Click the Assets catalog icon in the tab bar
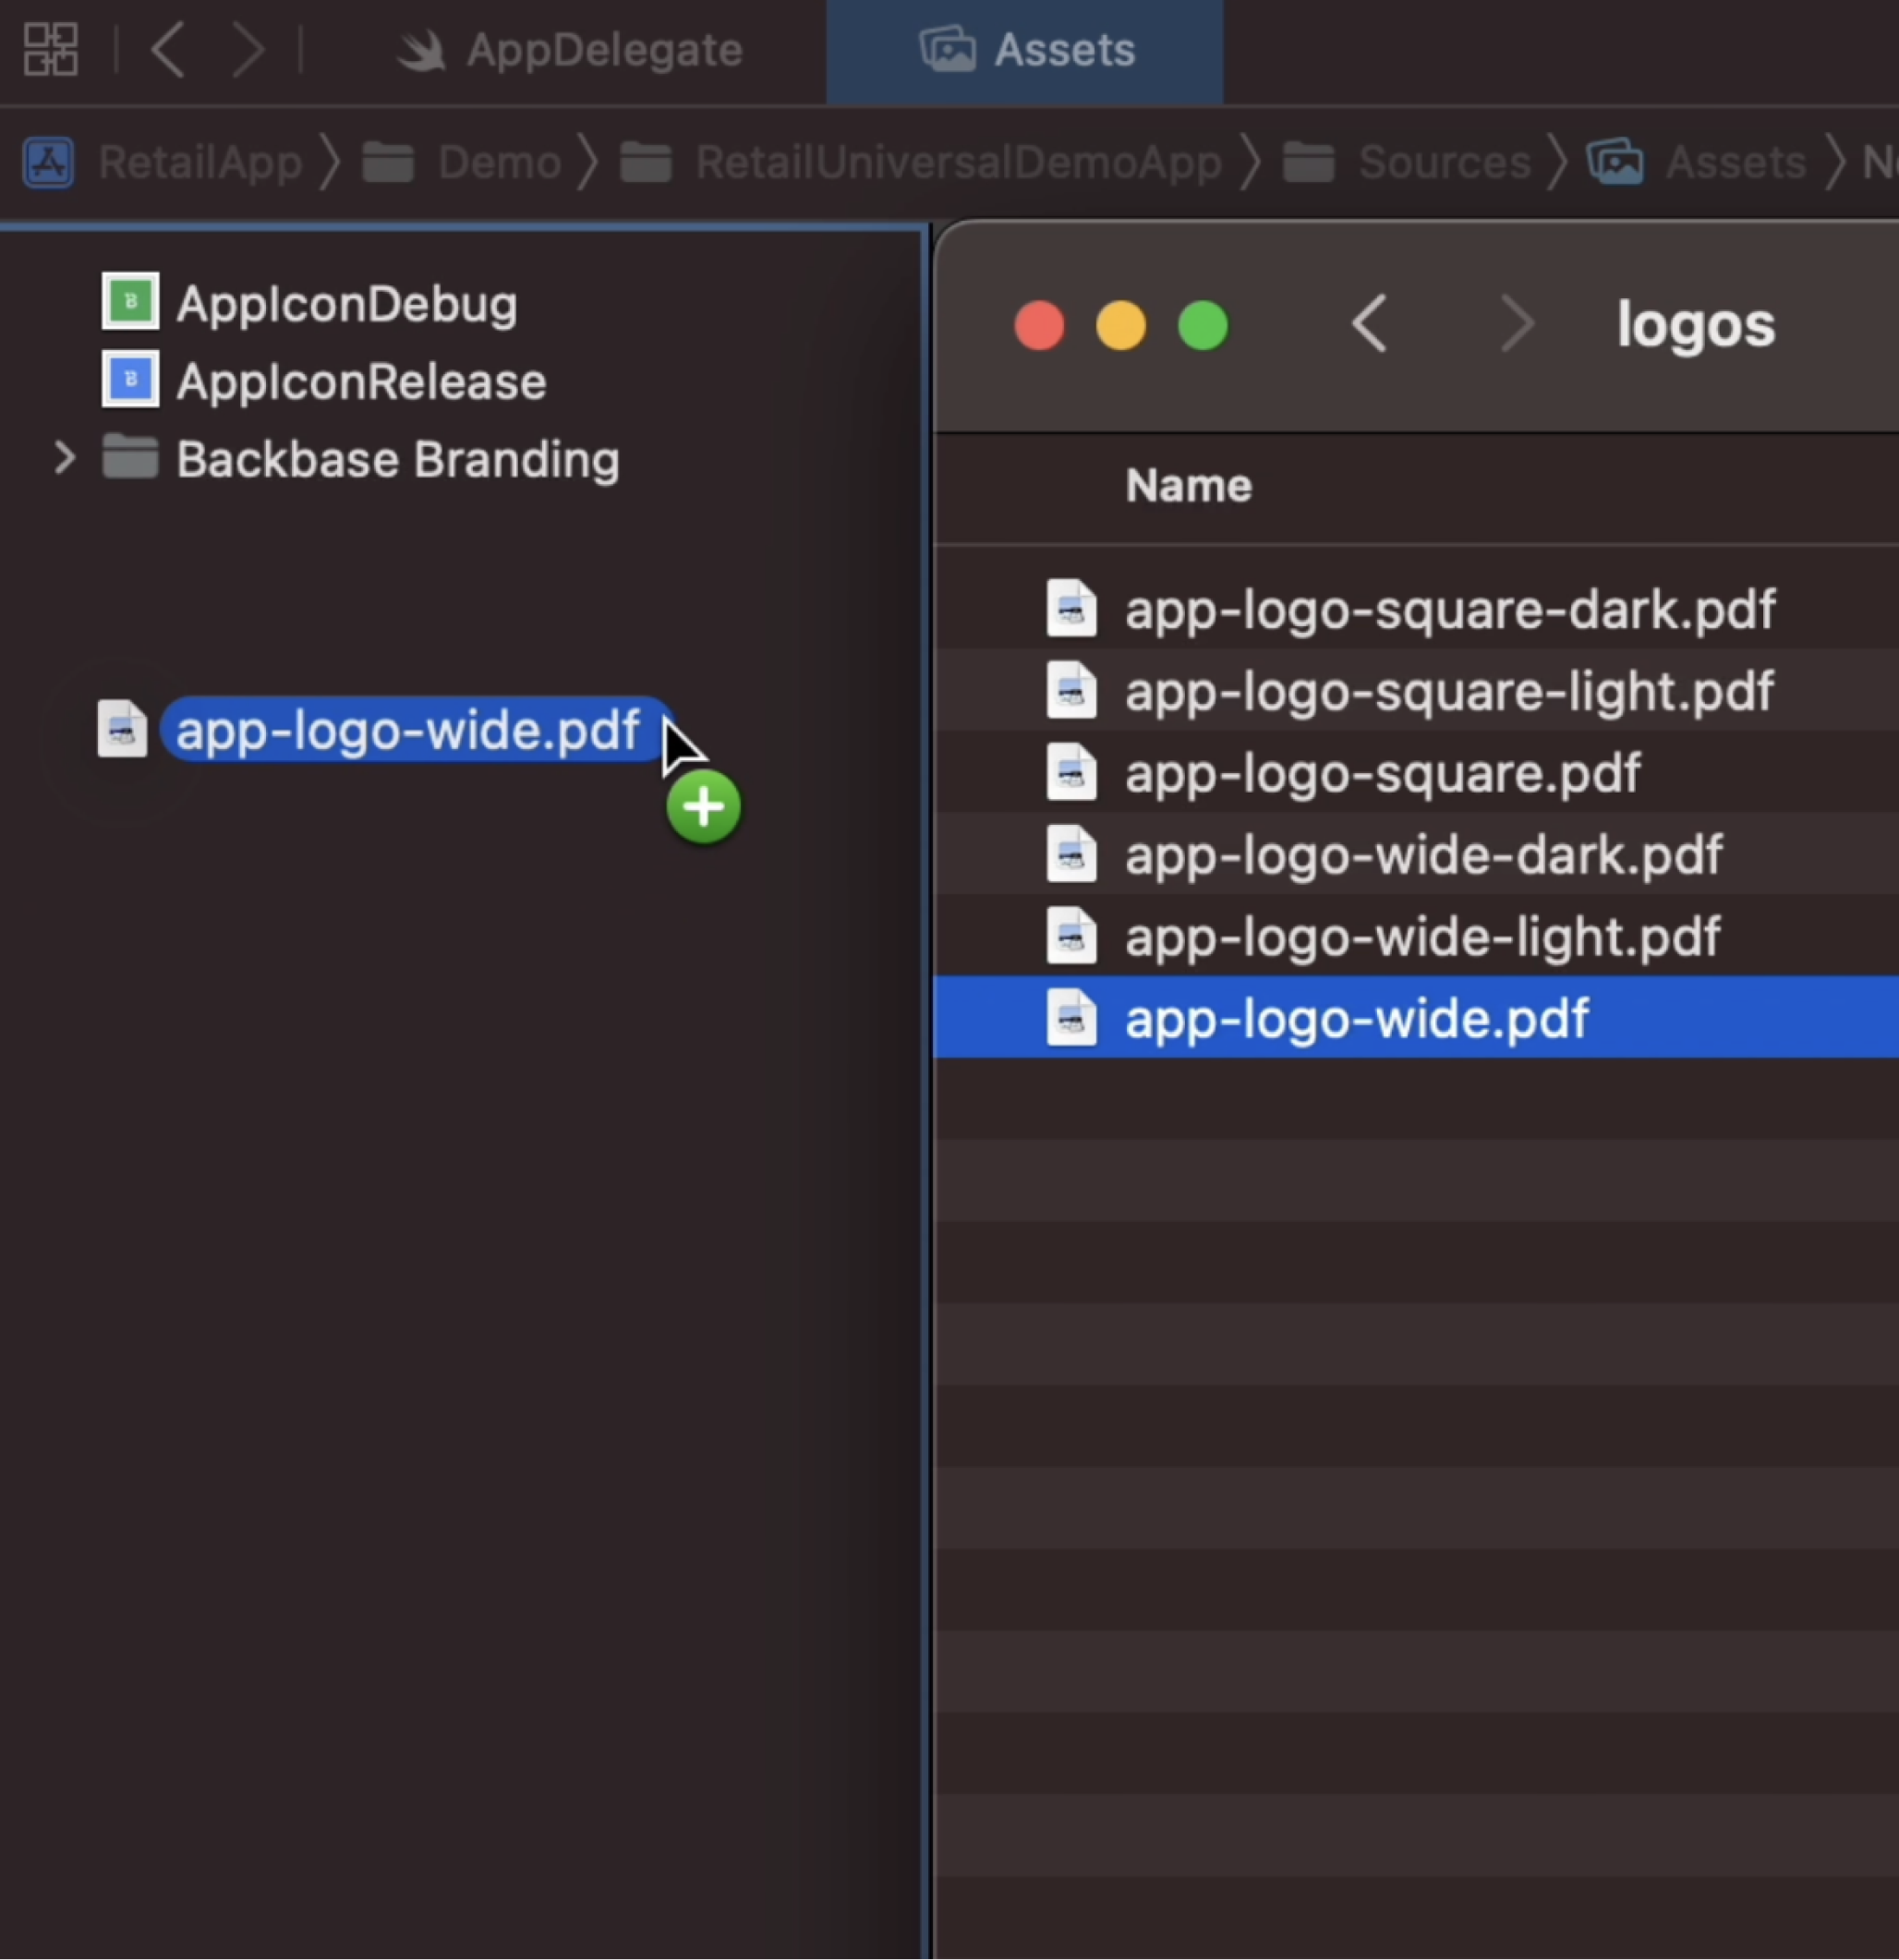 (x=946, y=48)
